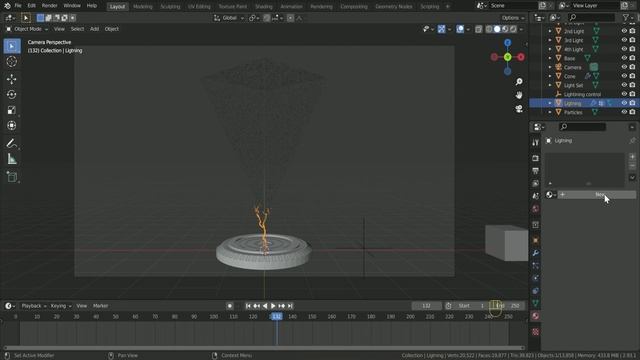This screenshot has width=640, height=360.
Task: Expand the Cone item in outliner
Action: point(550,76)
